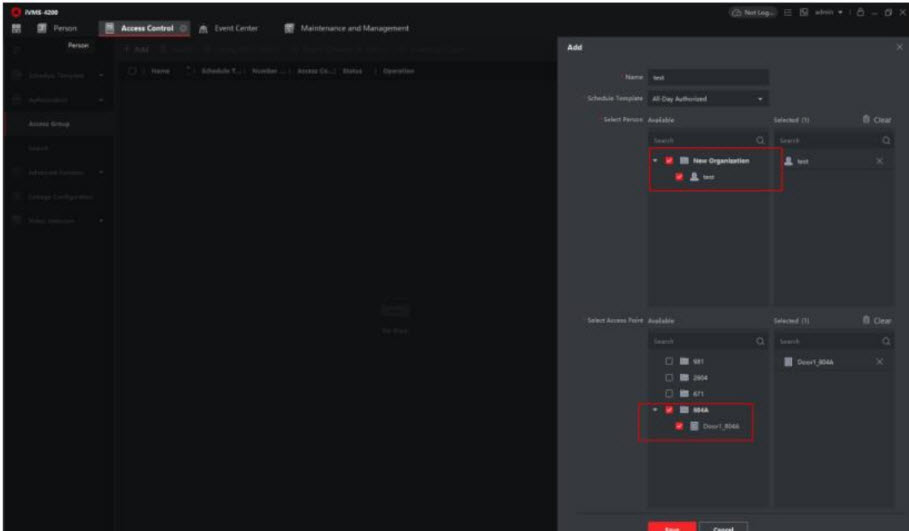Uncheck the Door1_804A checkbox
The height and width of the screenshot is (531, 909).
[x=679, y=426]
